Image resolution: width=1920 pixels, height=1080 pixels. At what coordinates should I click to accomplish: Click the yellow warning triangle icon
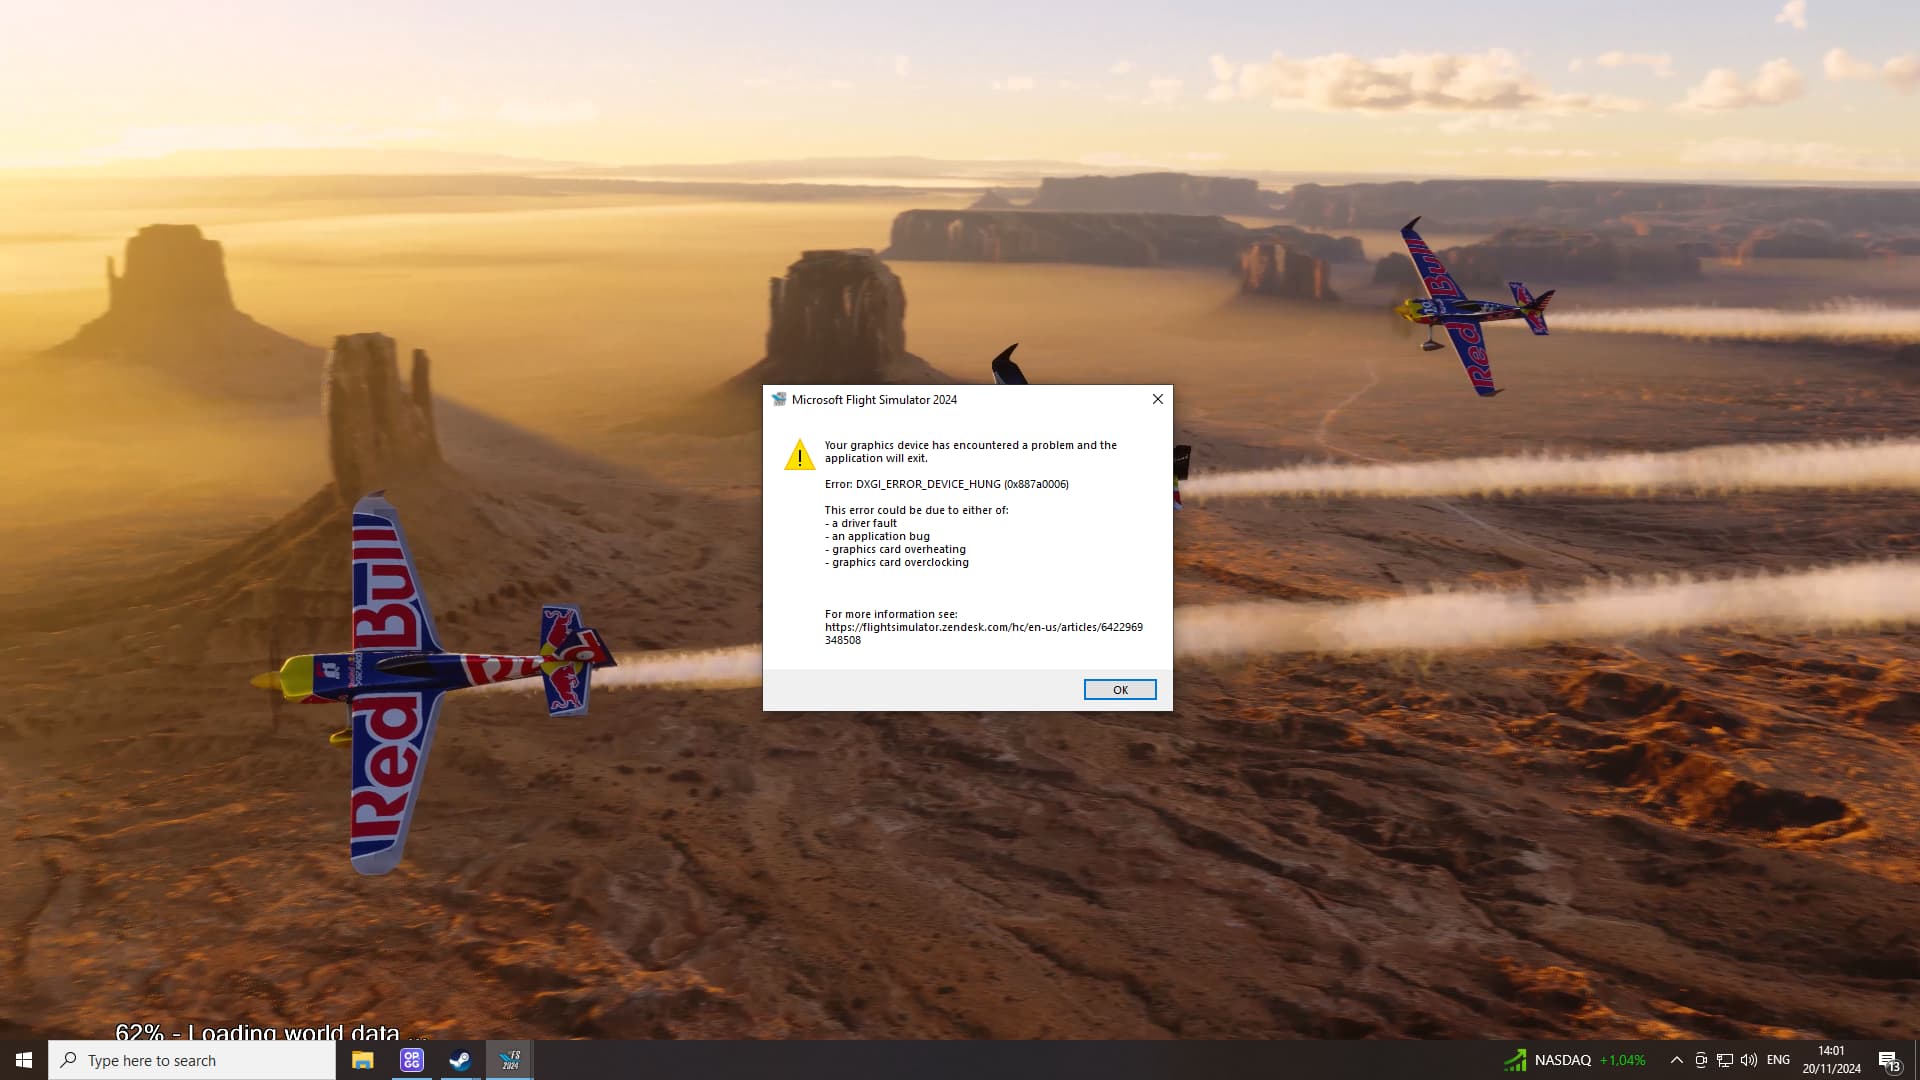tap(799, 455)
